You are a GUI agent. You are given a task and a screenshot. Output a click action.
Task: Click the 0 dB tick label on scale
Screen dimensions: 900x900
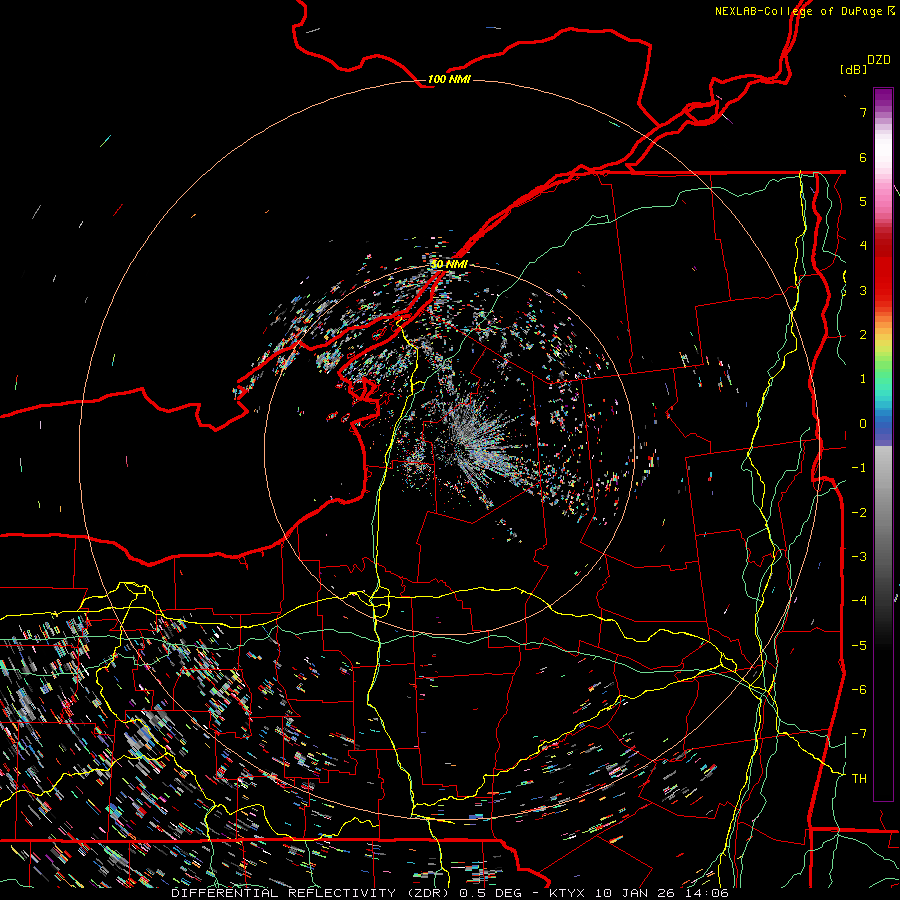863,424
